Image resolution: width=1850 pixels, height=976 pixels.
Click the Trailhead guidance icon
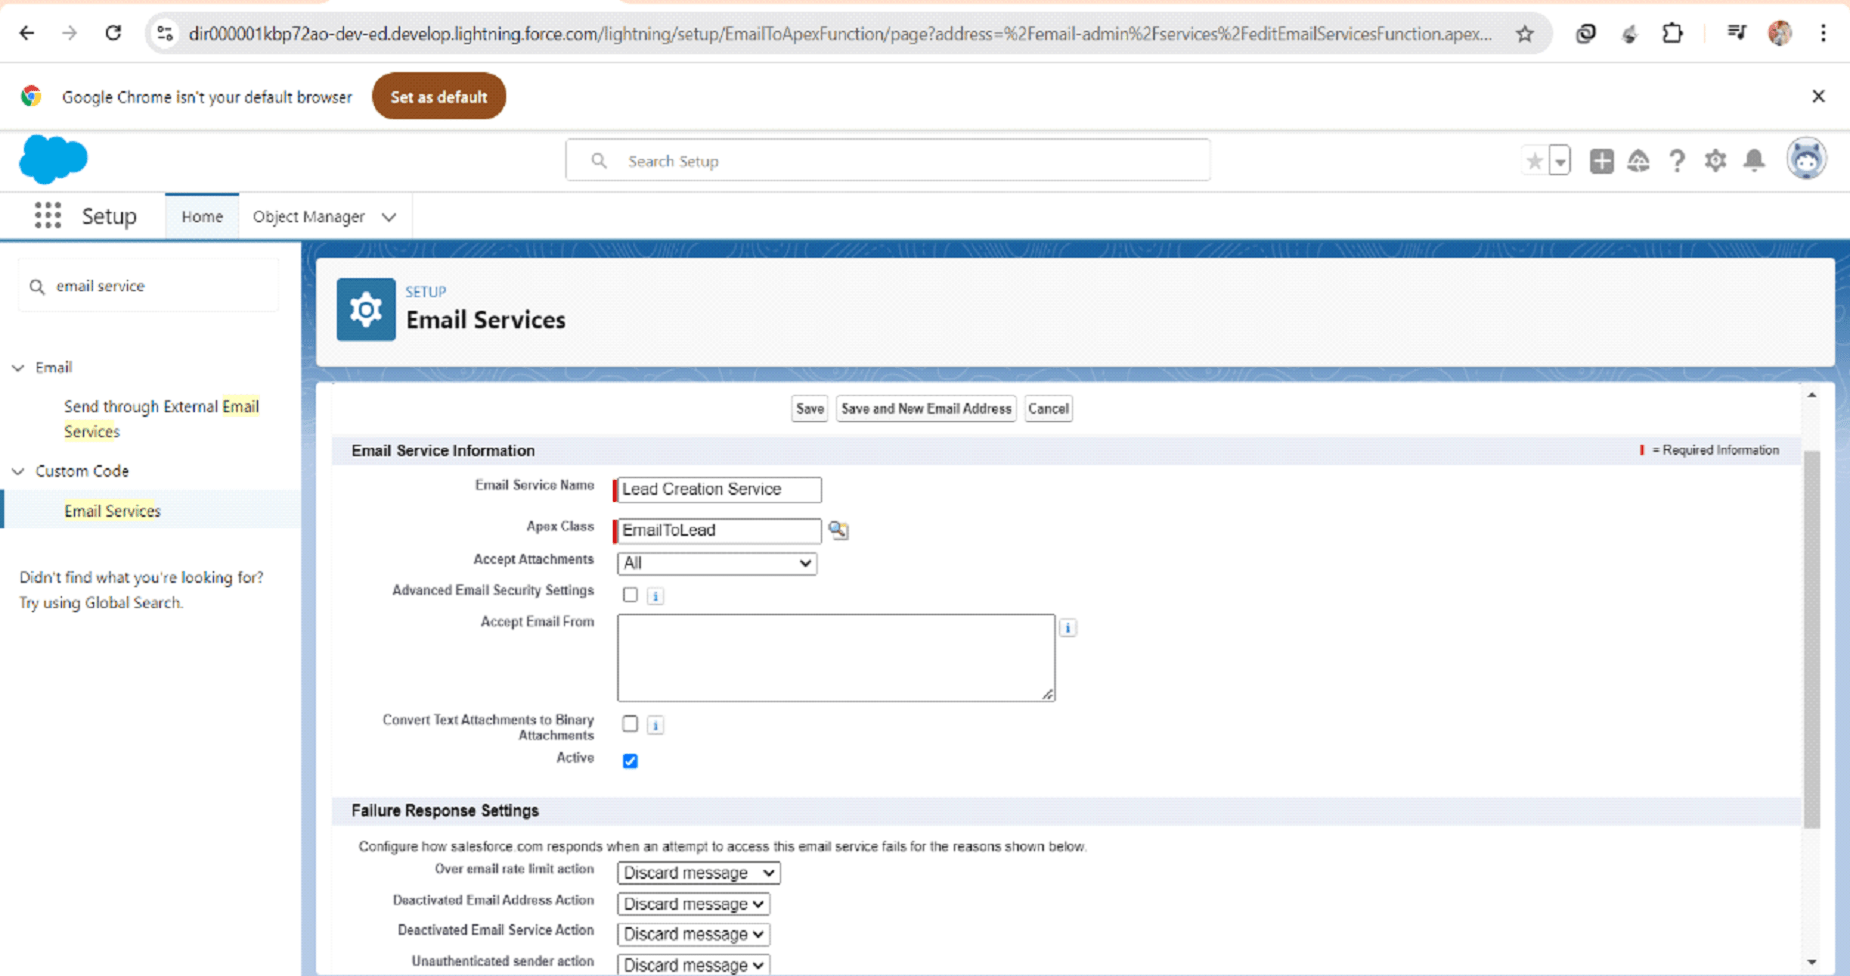1638,161
